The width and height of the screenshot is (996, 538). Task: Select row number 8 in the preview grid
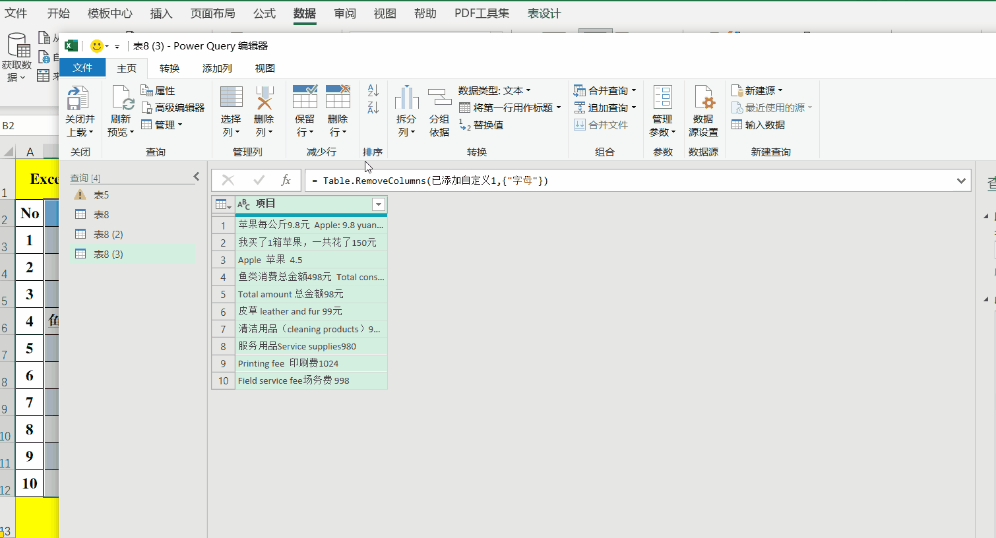pyautogui.click(x=223, y=346)
